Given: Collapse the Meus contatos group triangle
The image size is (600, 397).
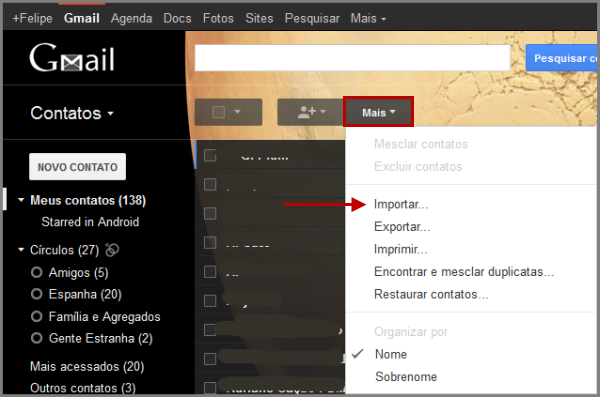Looking at the screenshot, I should point(21,199).
